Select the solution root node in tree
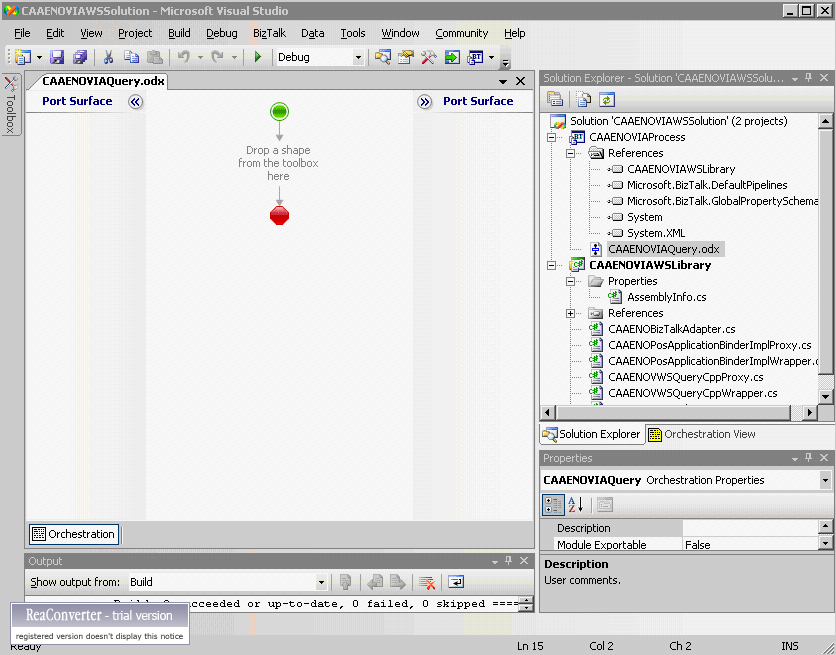This screenshot has width=836, height=655. coord(678,121)
